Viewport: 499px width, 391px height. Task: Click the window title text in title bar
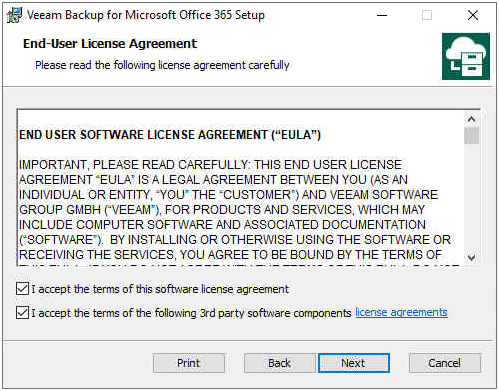pyautogui.click(x=146, y=15)
